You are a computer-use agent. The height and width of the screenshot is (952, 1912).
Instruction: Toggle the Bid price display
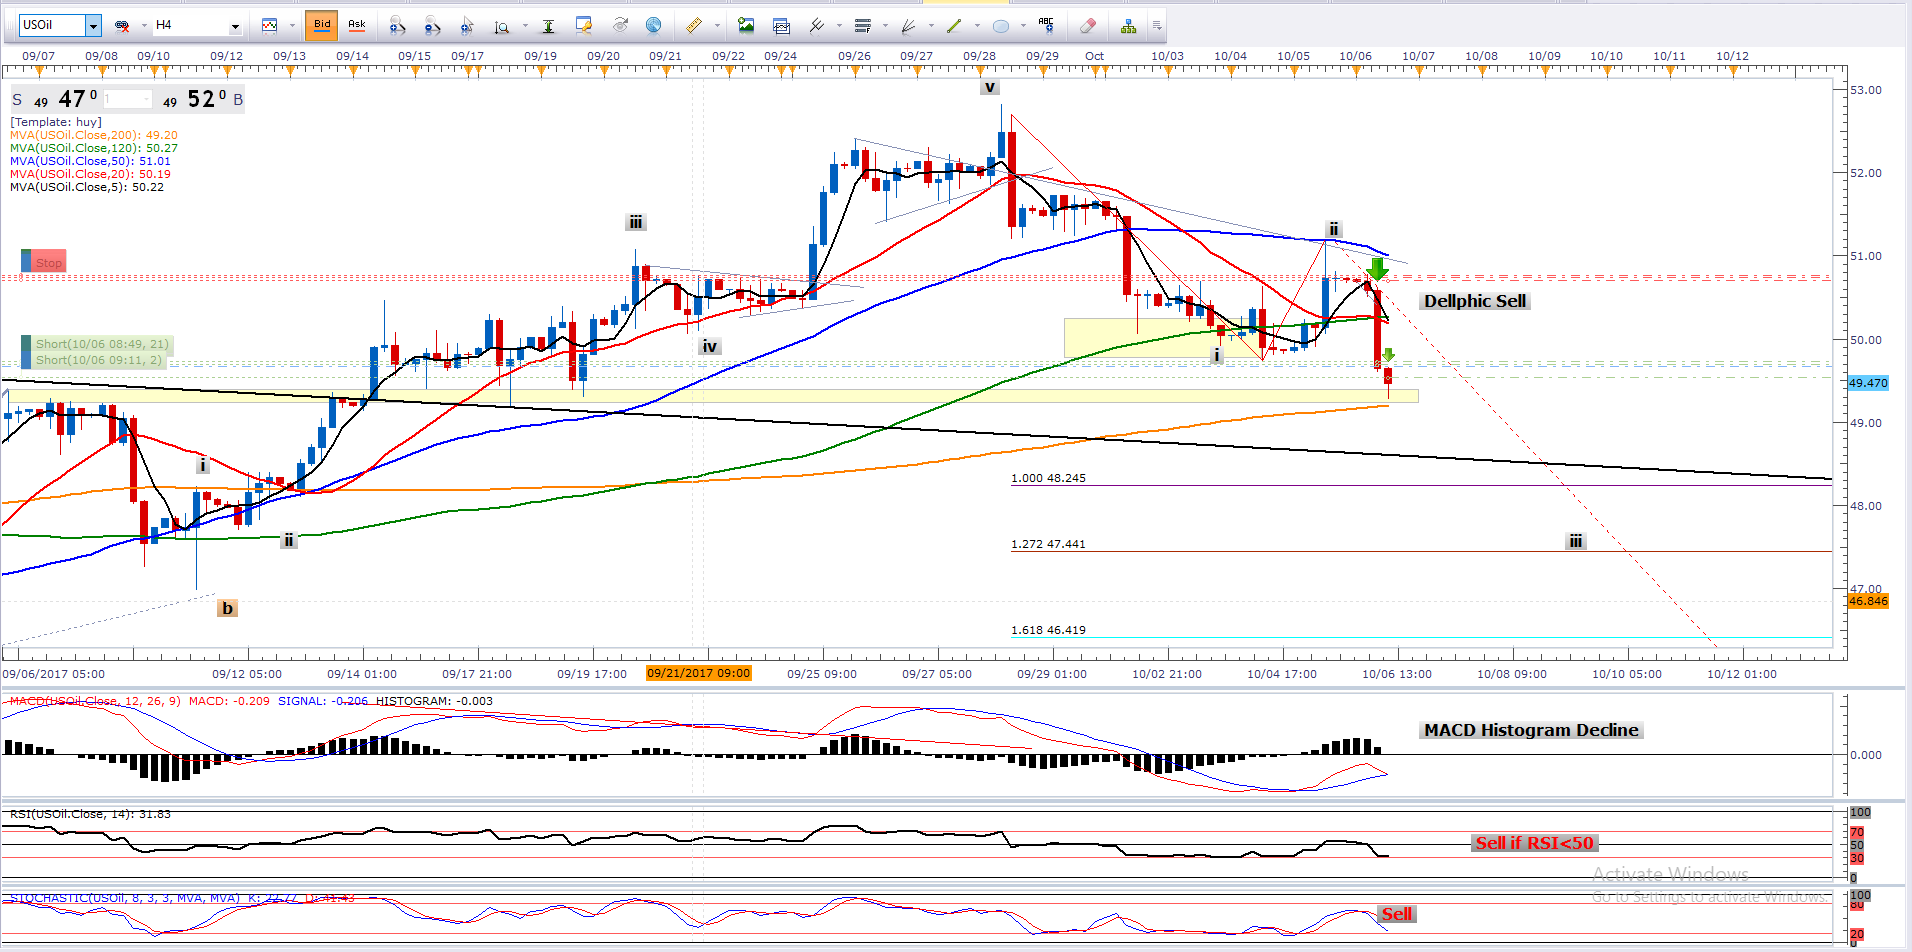click(x=322, y=25)
